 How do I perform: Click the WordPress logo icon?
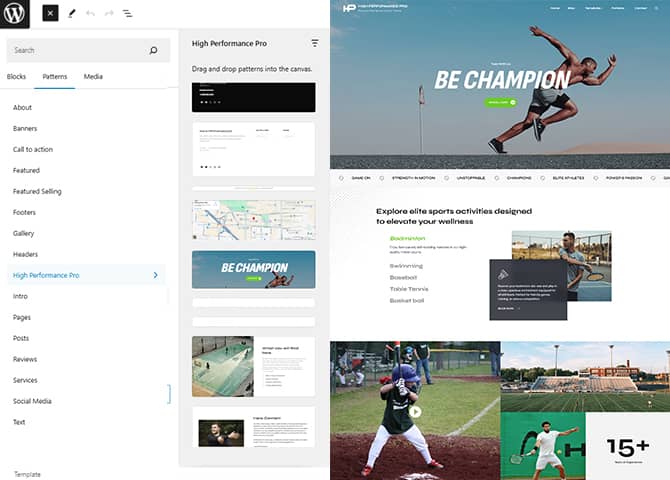tap(14, 14)
